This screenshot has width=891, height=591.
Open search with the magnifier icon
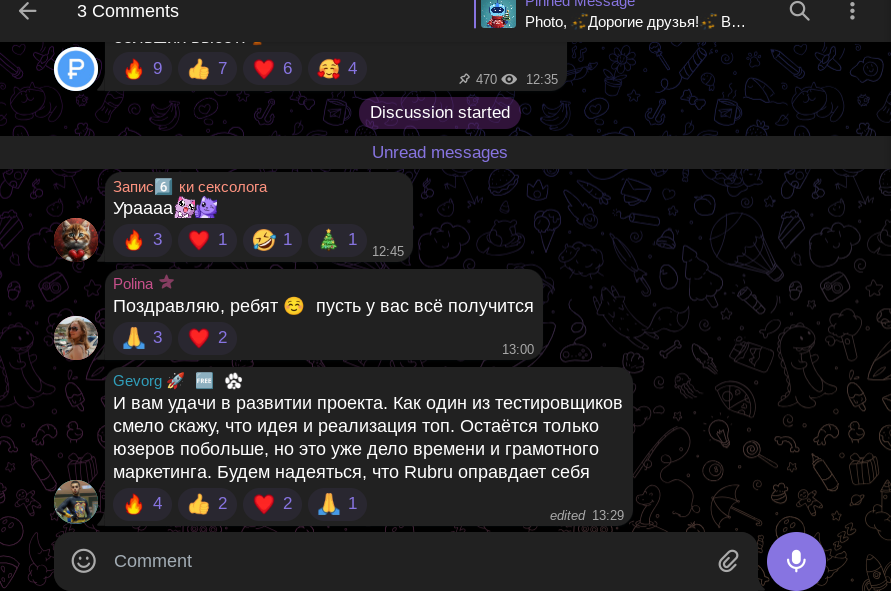click(799, 11)
